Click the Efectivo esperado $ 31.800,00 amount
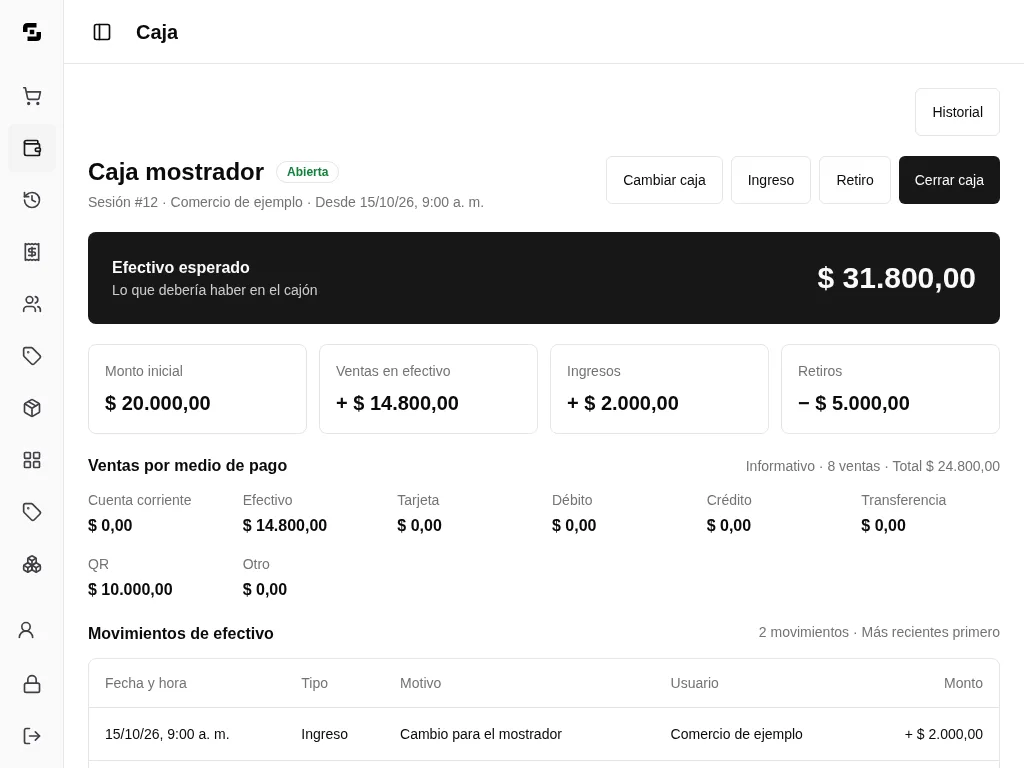The height and width of the screenshot is (768, 1024). point(896,278)
